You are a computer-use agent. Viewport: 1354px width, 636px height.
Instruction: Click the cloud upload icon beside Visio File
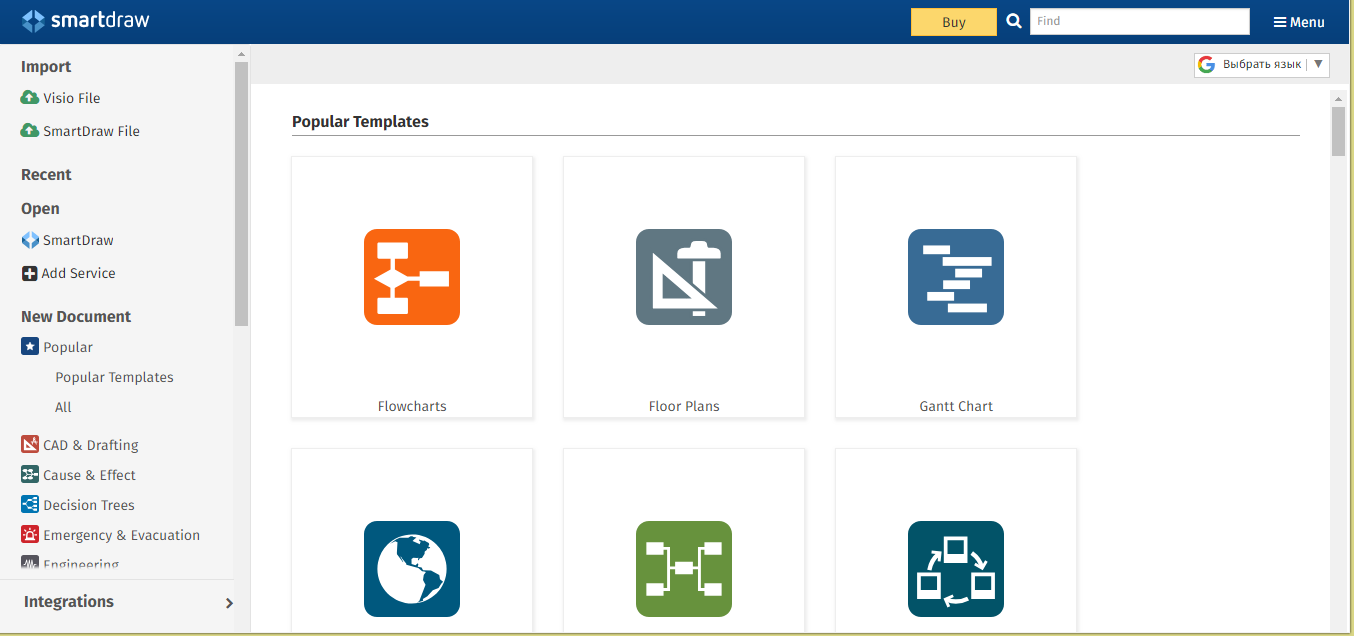[30, 98]
